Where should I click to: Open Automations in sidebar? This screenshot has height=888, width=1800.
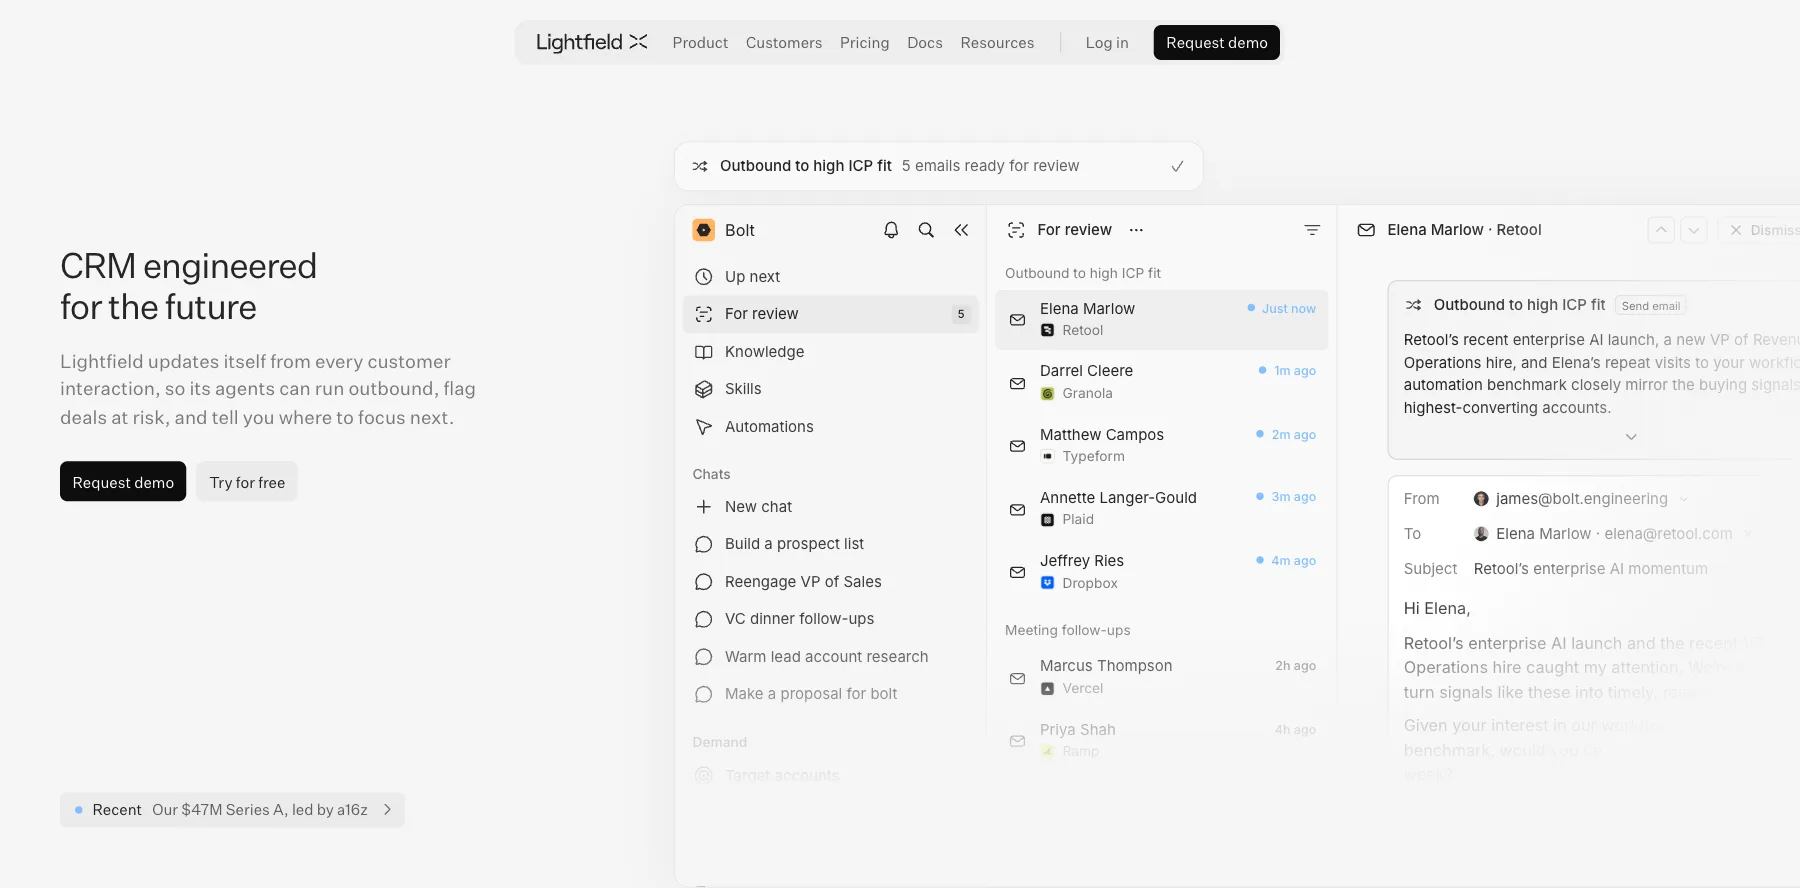(x=830, y=427)
